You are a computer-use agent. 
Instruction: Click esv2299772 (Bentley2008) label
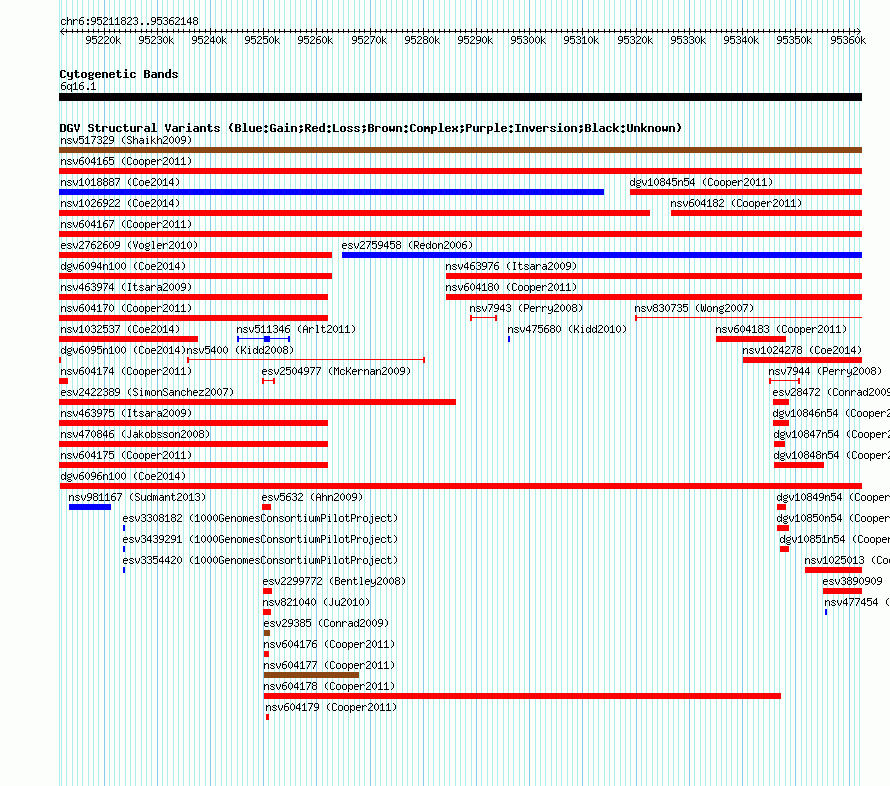click(334, 581)
